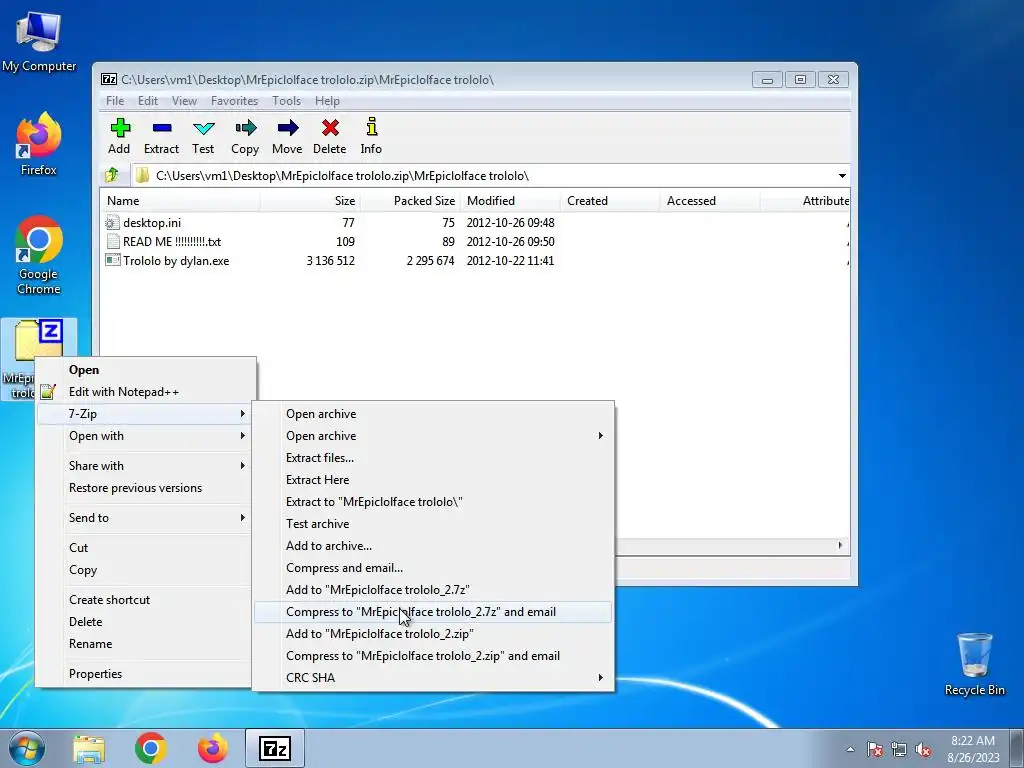The image size is (1024, 768).
Task: Choose Add to "MrEpiclolface trololo_2.7z"
Action: [433, 590]
